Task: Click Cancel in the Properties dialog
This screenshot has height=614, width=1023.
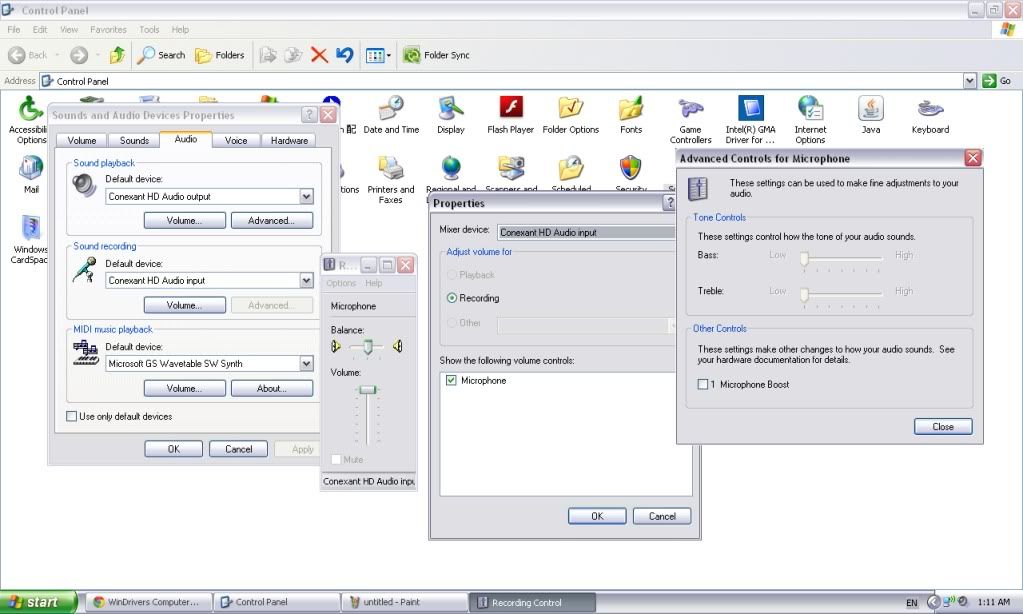Action: click(x=662, y=516)
